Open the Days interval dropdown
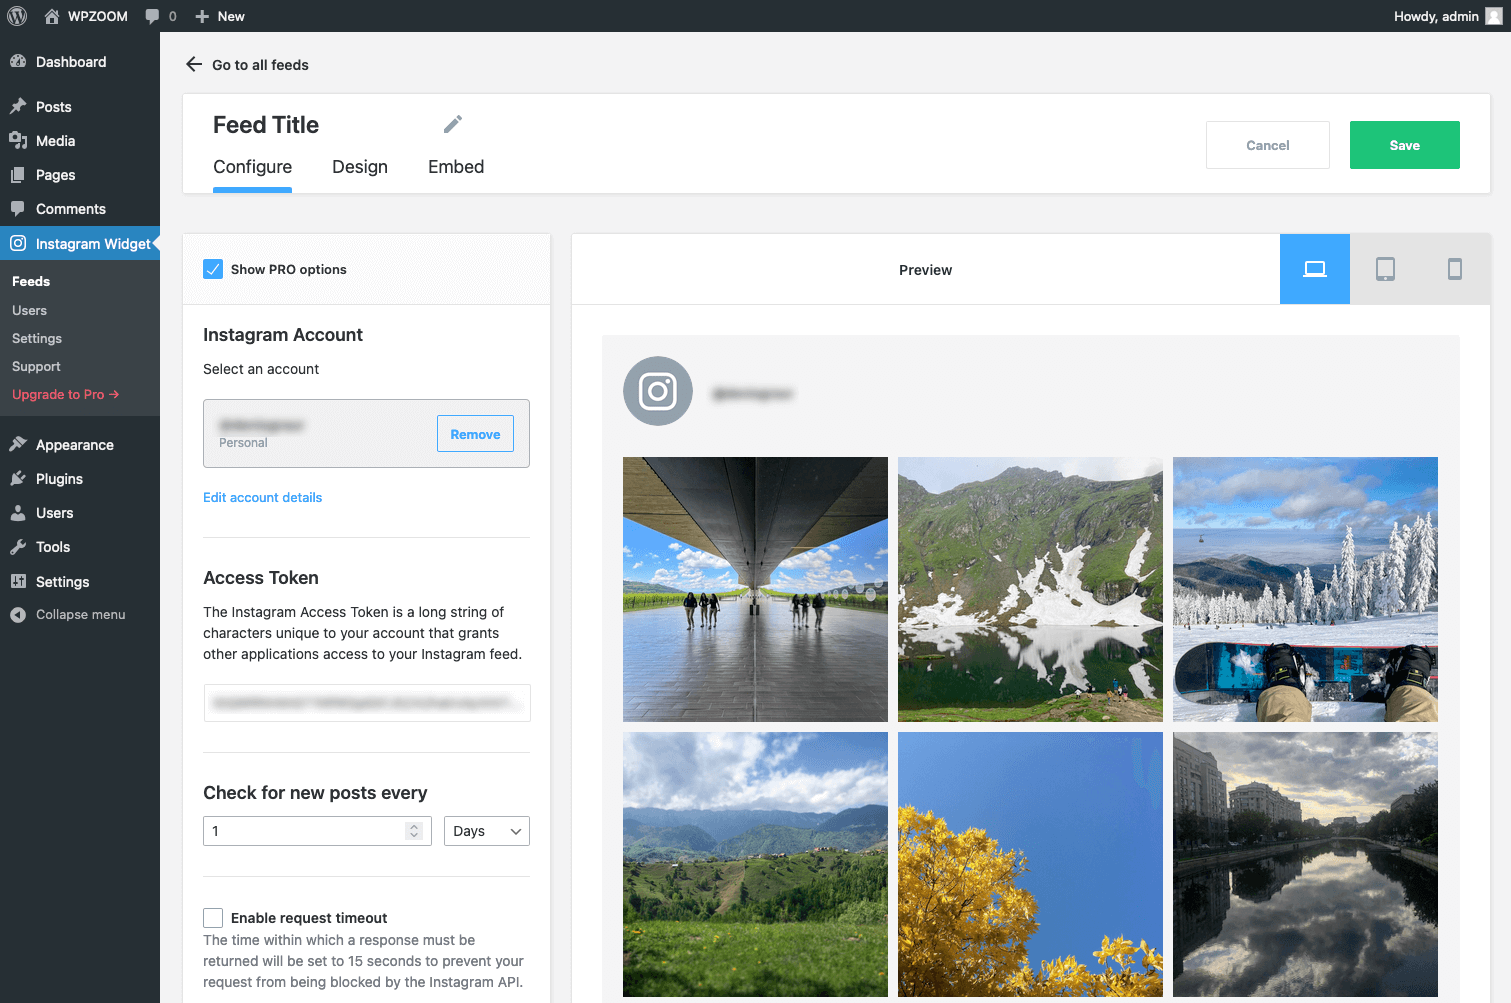Image resolution: width=1511 pixels, height=1003 pixels. 487,831
